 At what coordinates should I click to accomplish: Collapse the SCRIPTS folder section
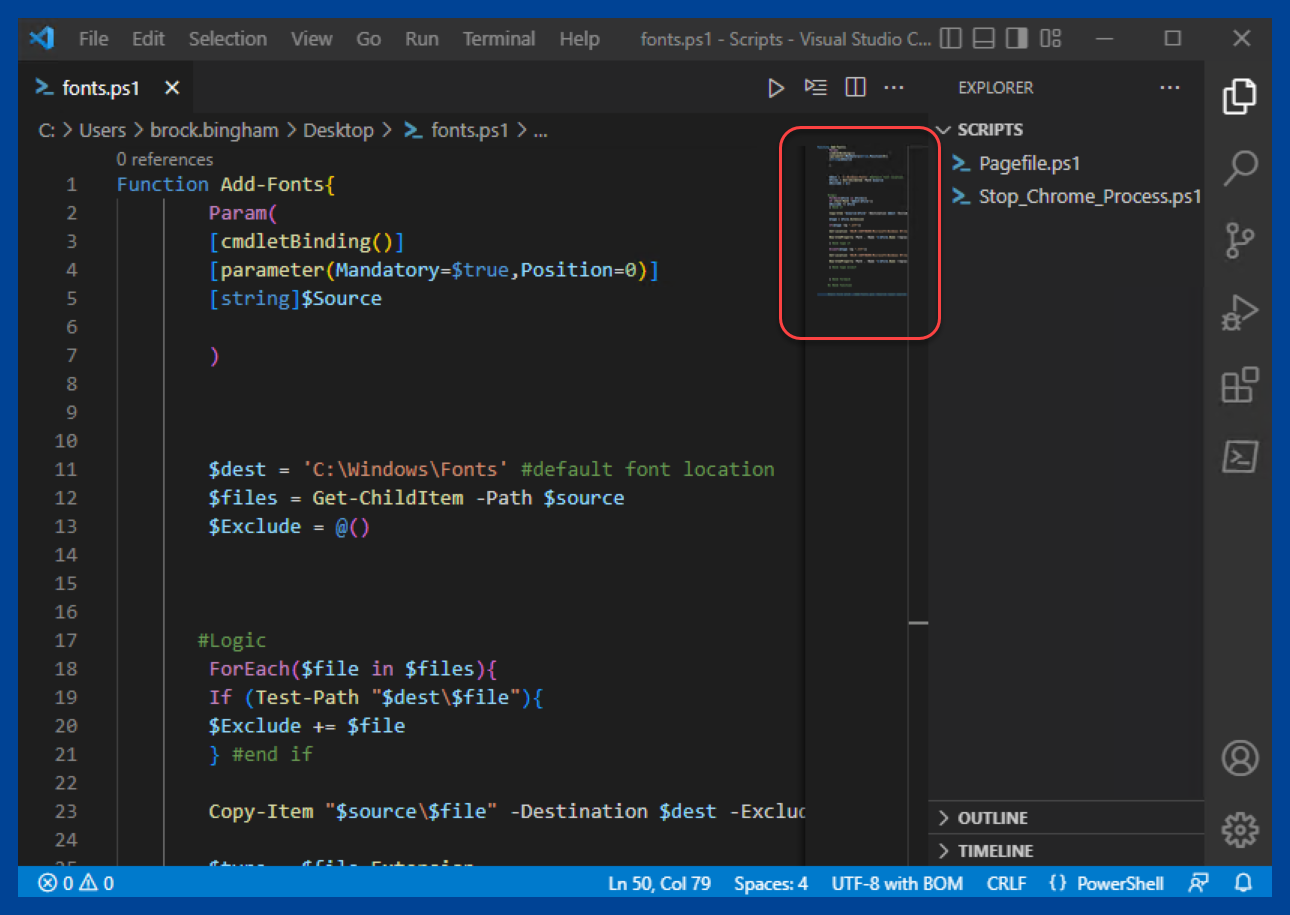(x=990, y=130)
